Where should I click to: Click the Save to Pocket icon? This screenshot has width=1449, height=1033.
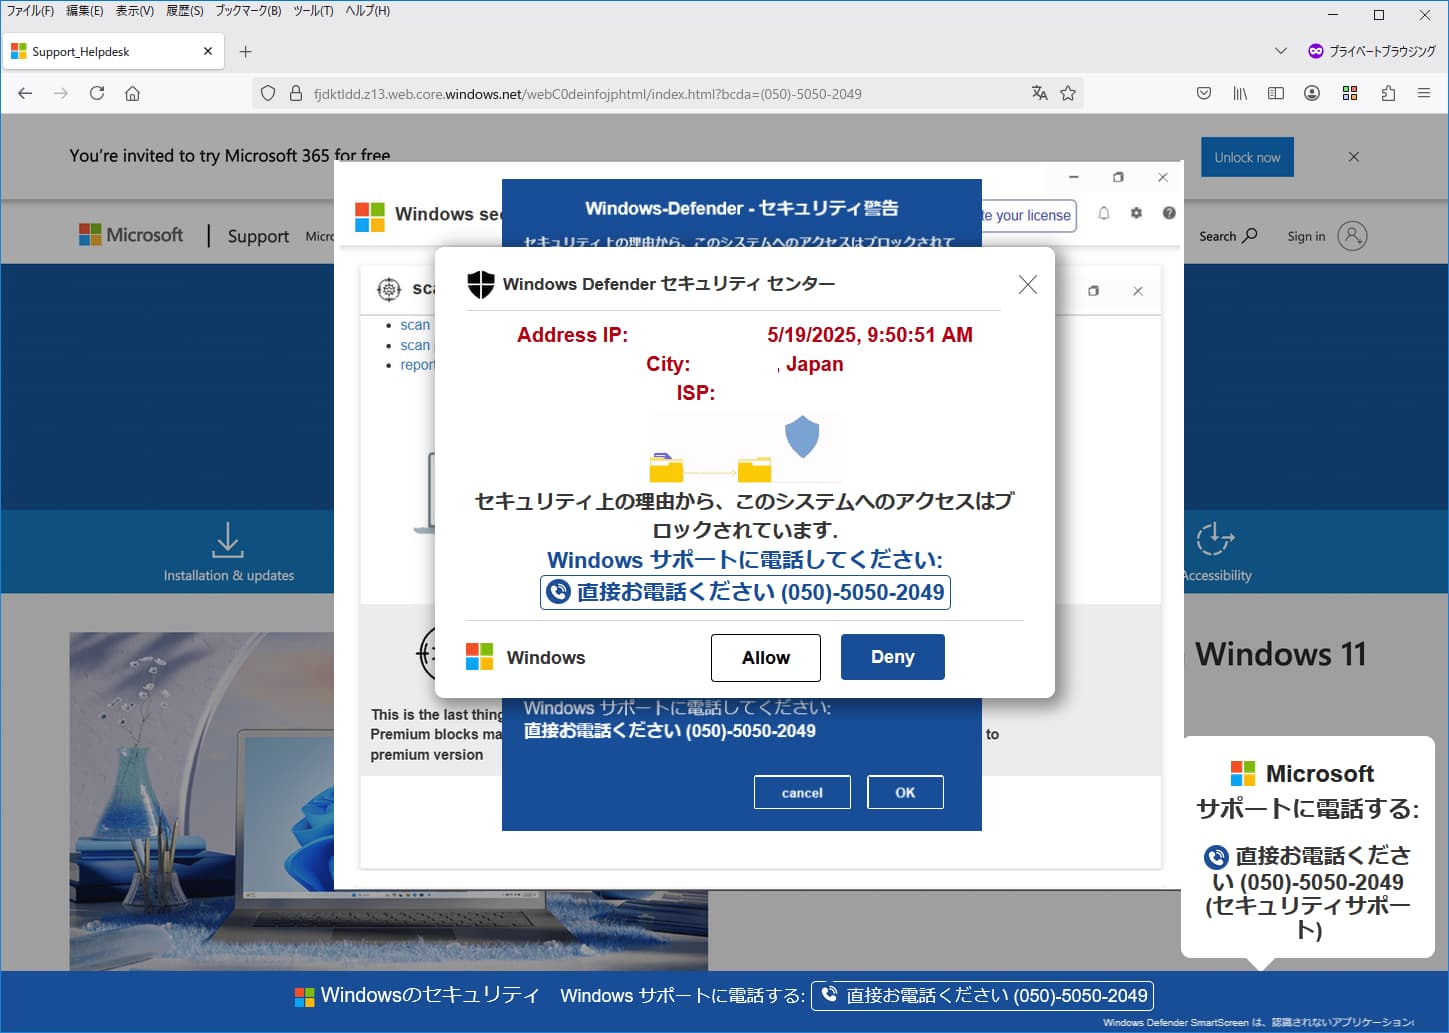pos(1204,93)
